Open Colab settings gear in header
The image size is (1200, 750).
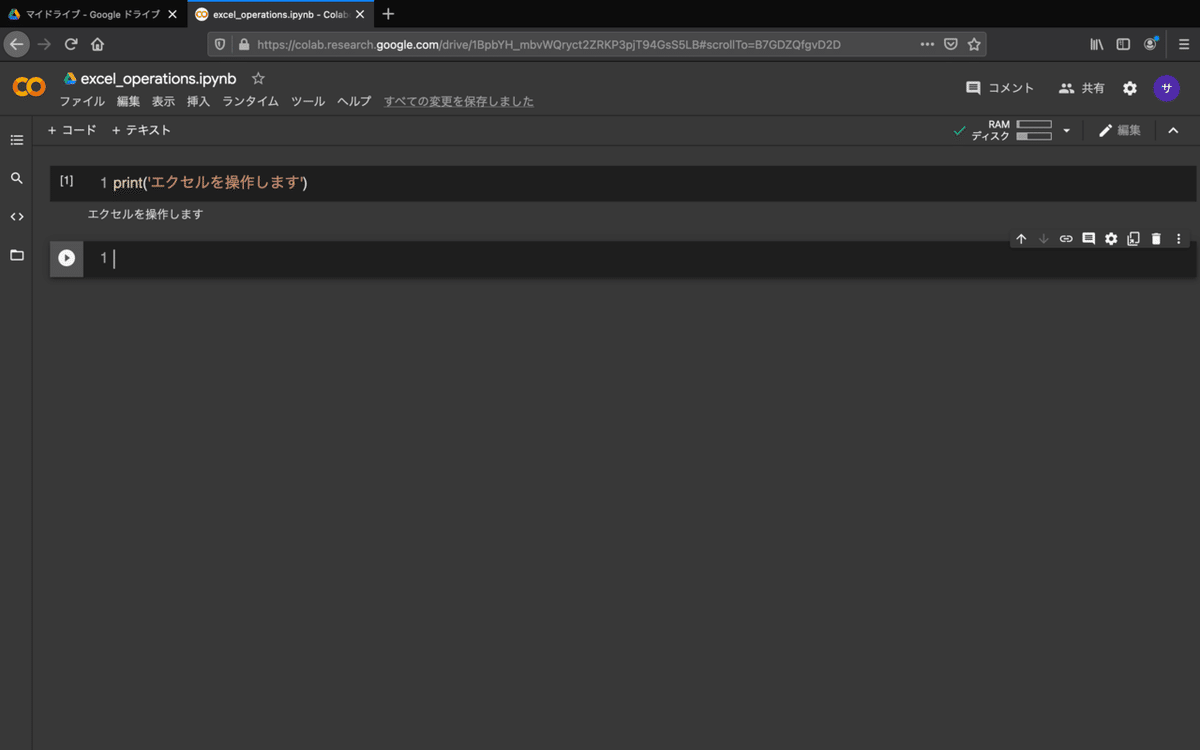(x=1130, y=88)
